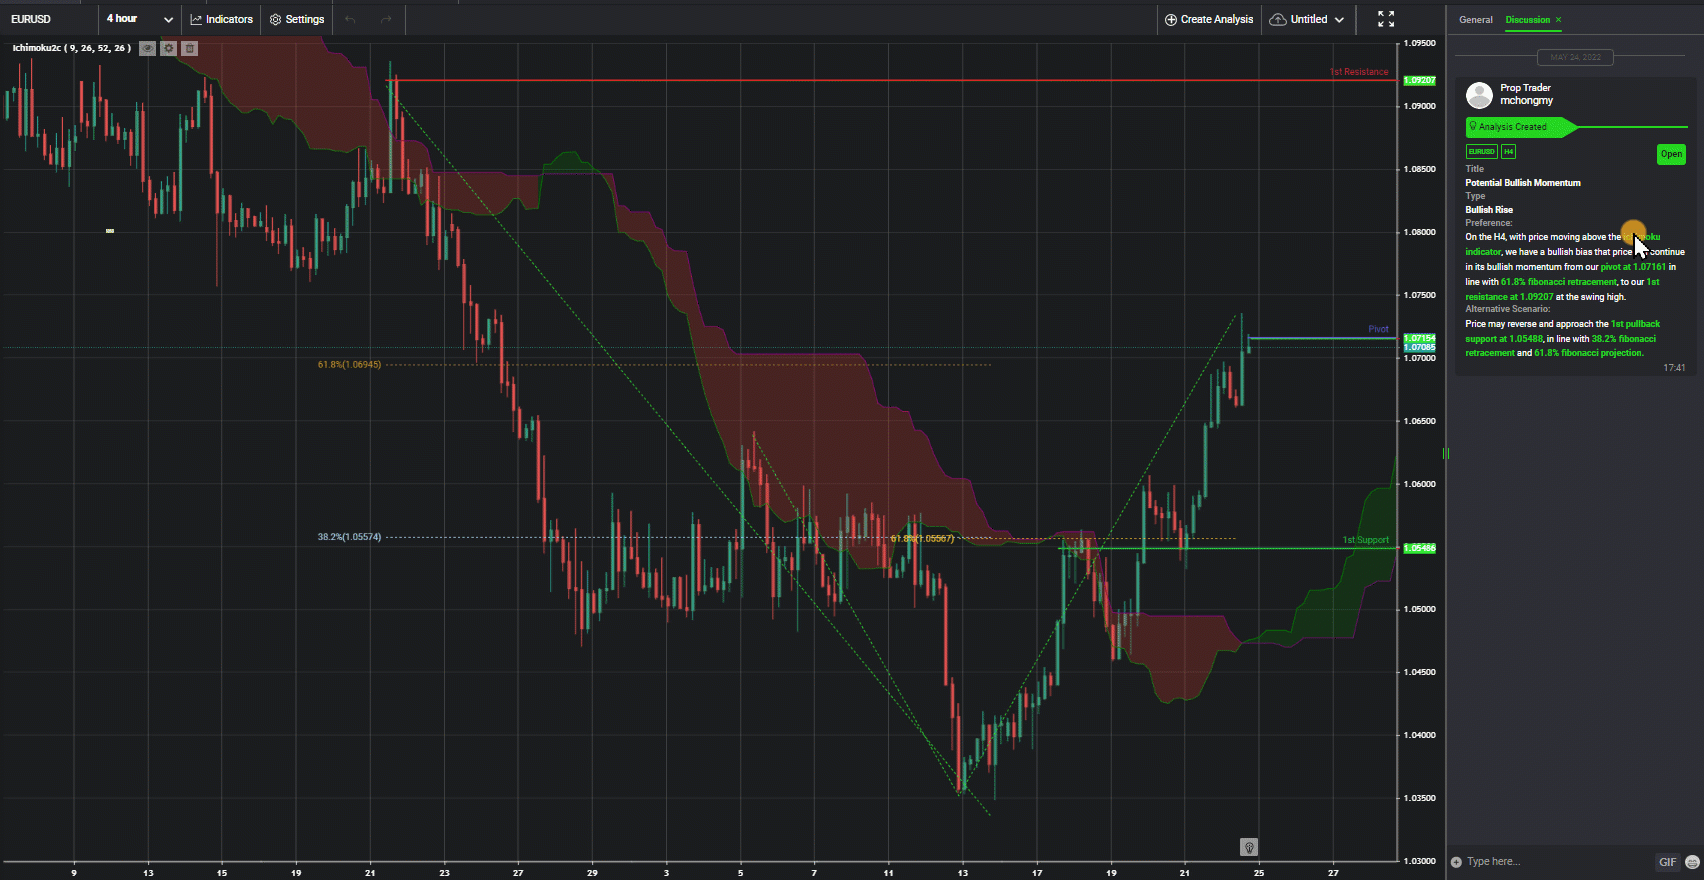Open the analysis with green Open button

tap(1671, 154)
